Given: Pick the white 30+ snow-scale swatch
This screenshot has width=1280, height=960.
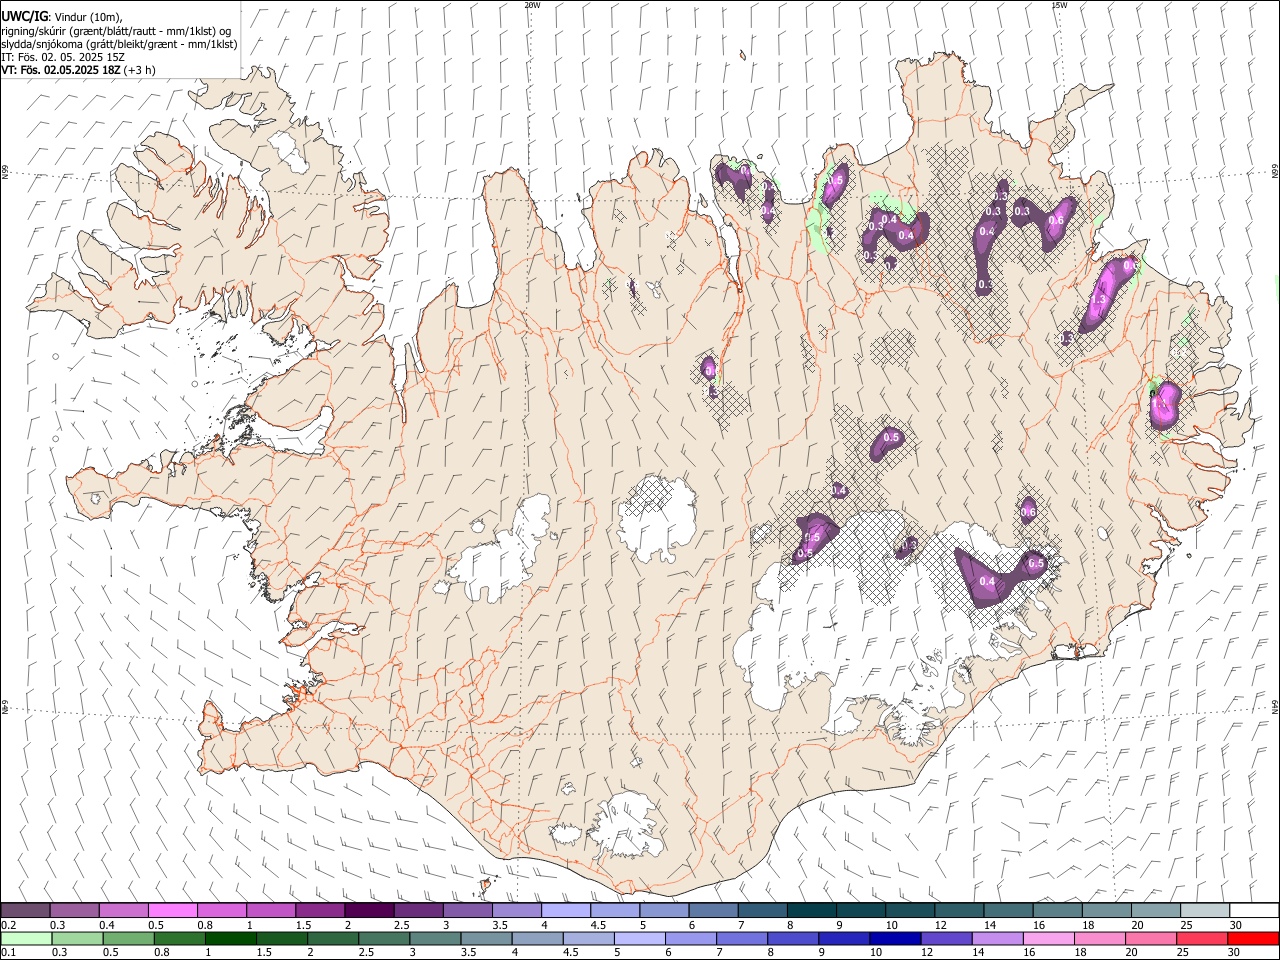Looking at the screenshot, I should click(1254, 910).
